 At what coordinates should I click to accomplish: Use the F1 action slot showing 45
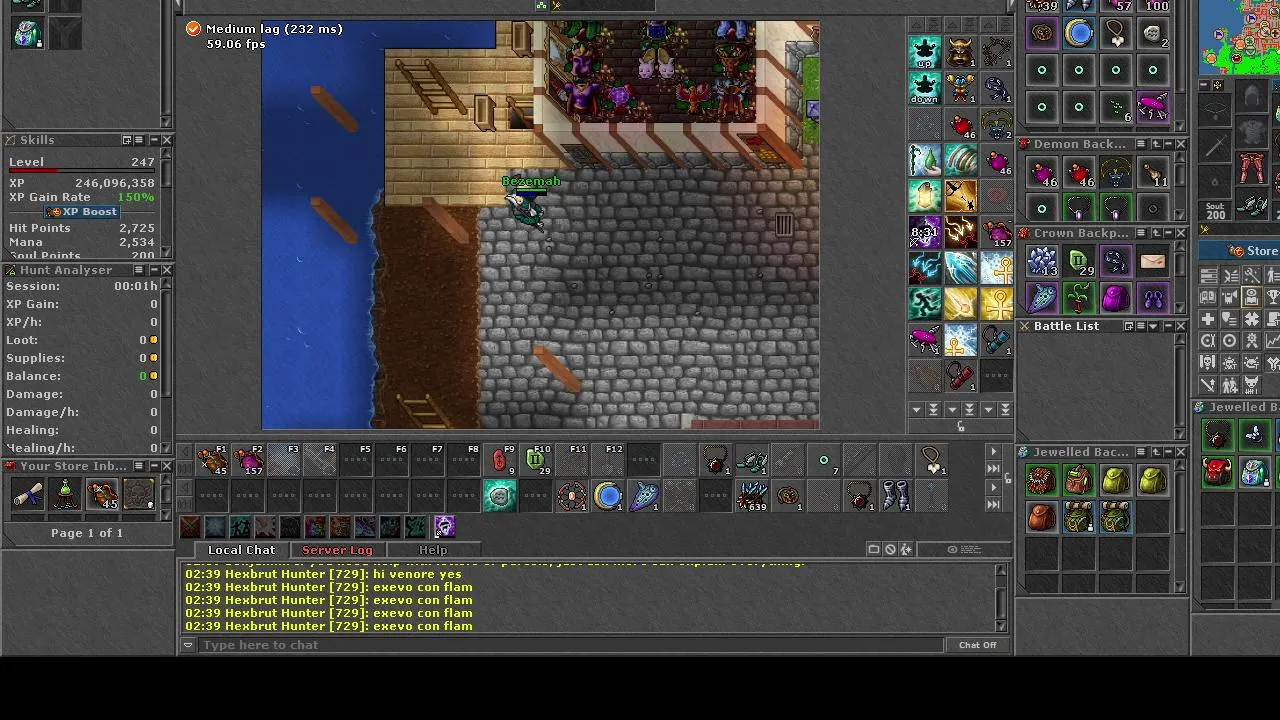pyautogui.click(x=212, y=460)
